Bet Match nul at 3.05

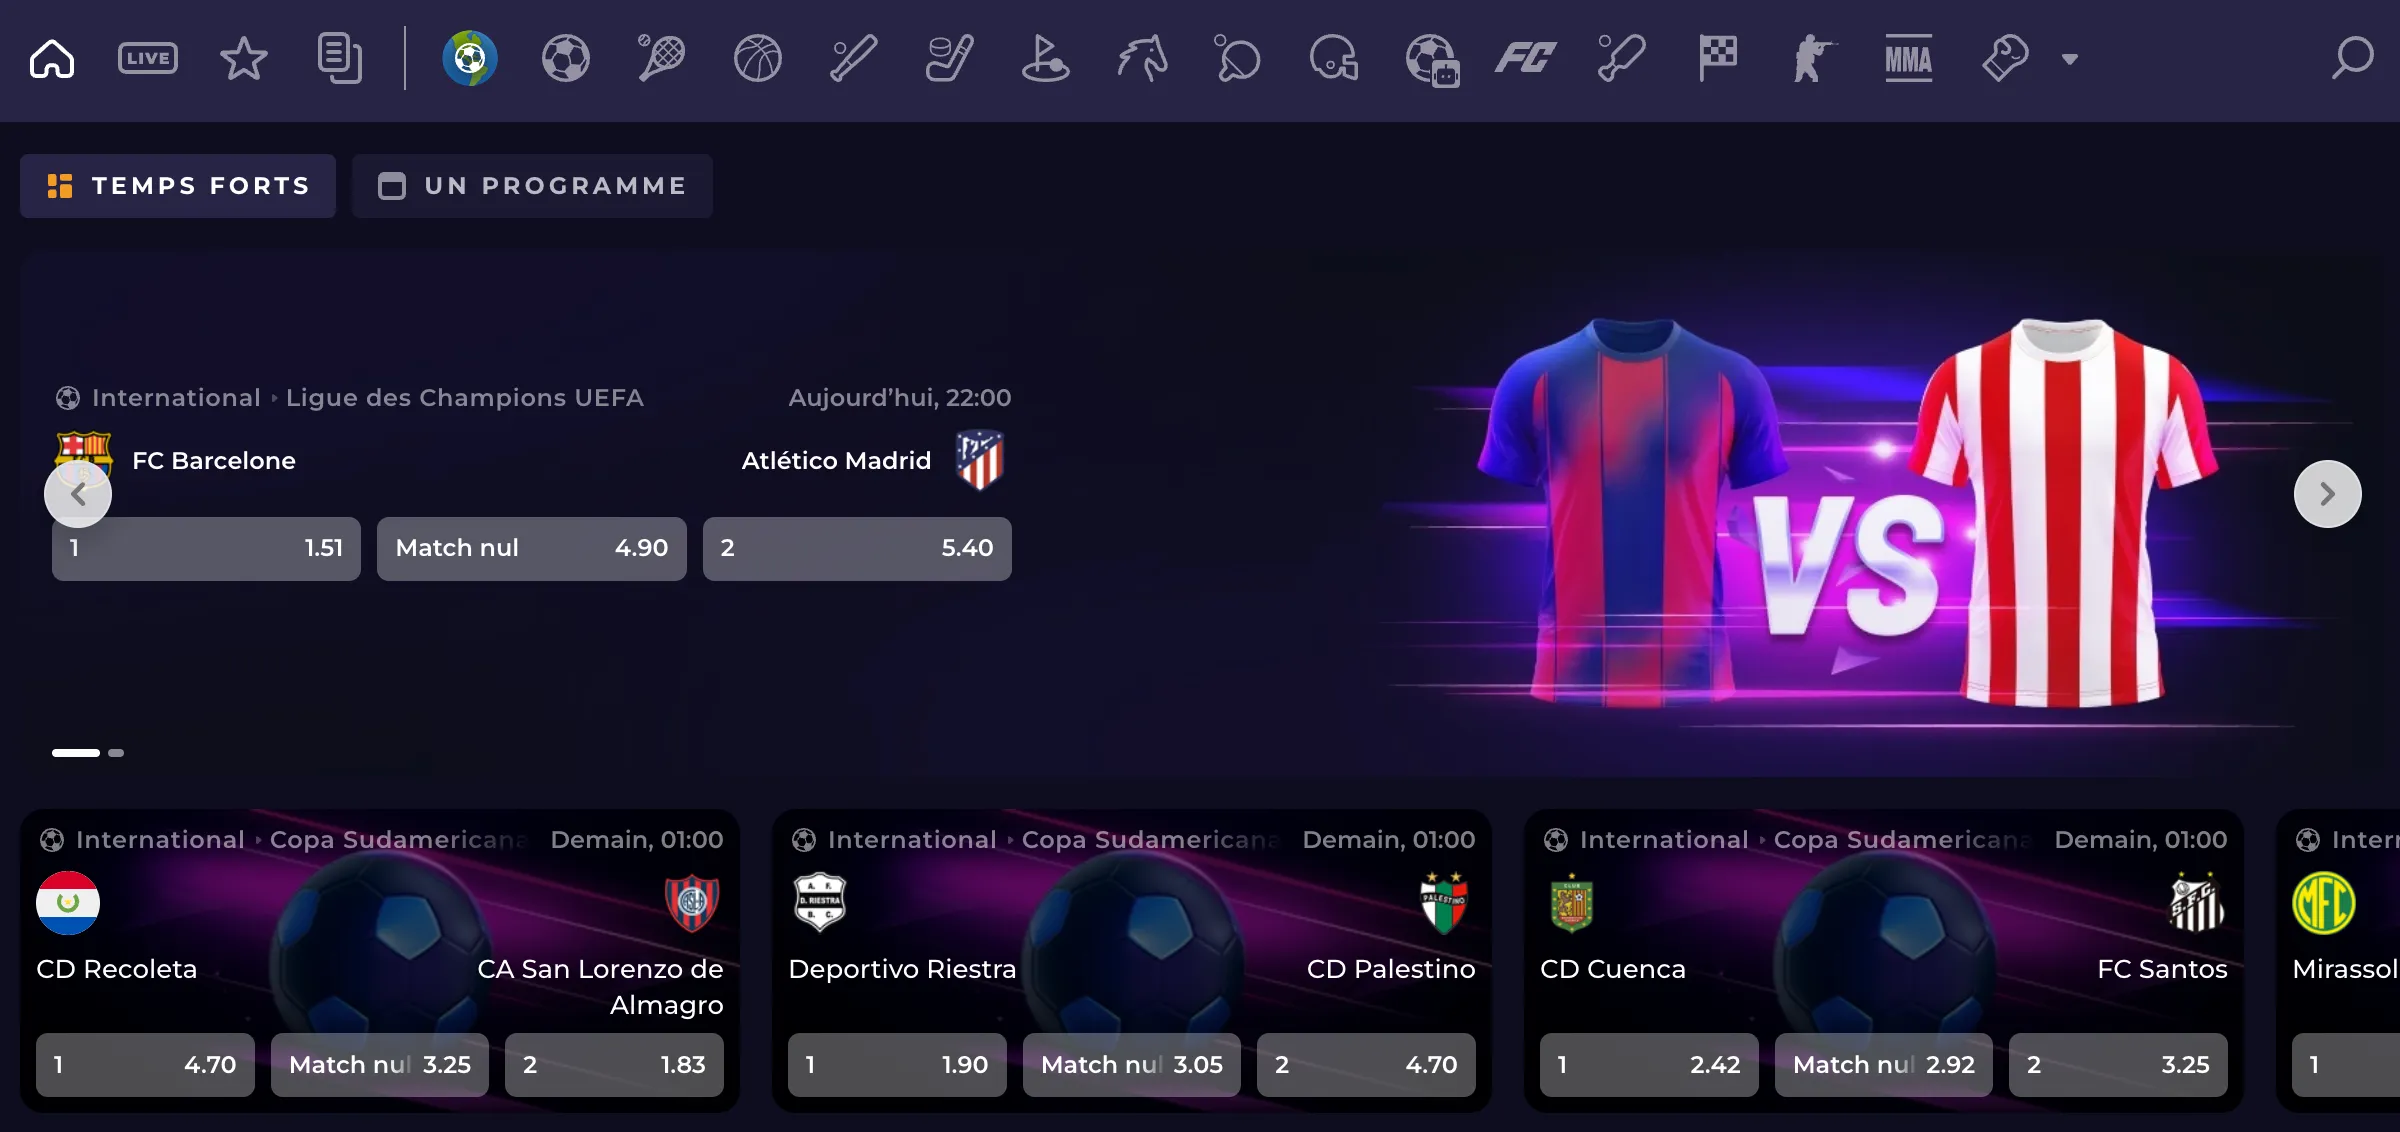click(x=1132, y=1065)
